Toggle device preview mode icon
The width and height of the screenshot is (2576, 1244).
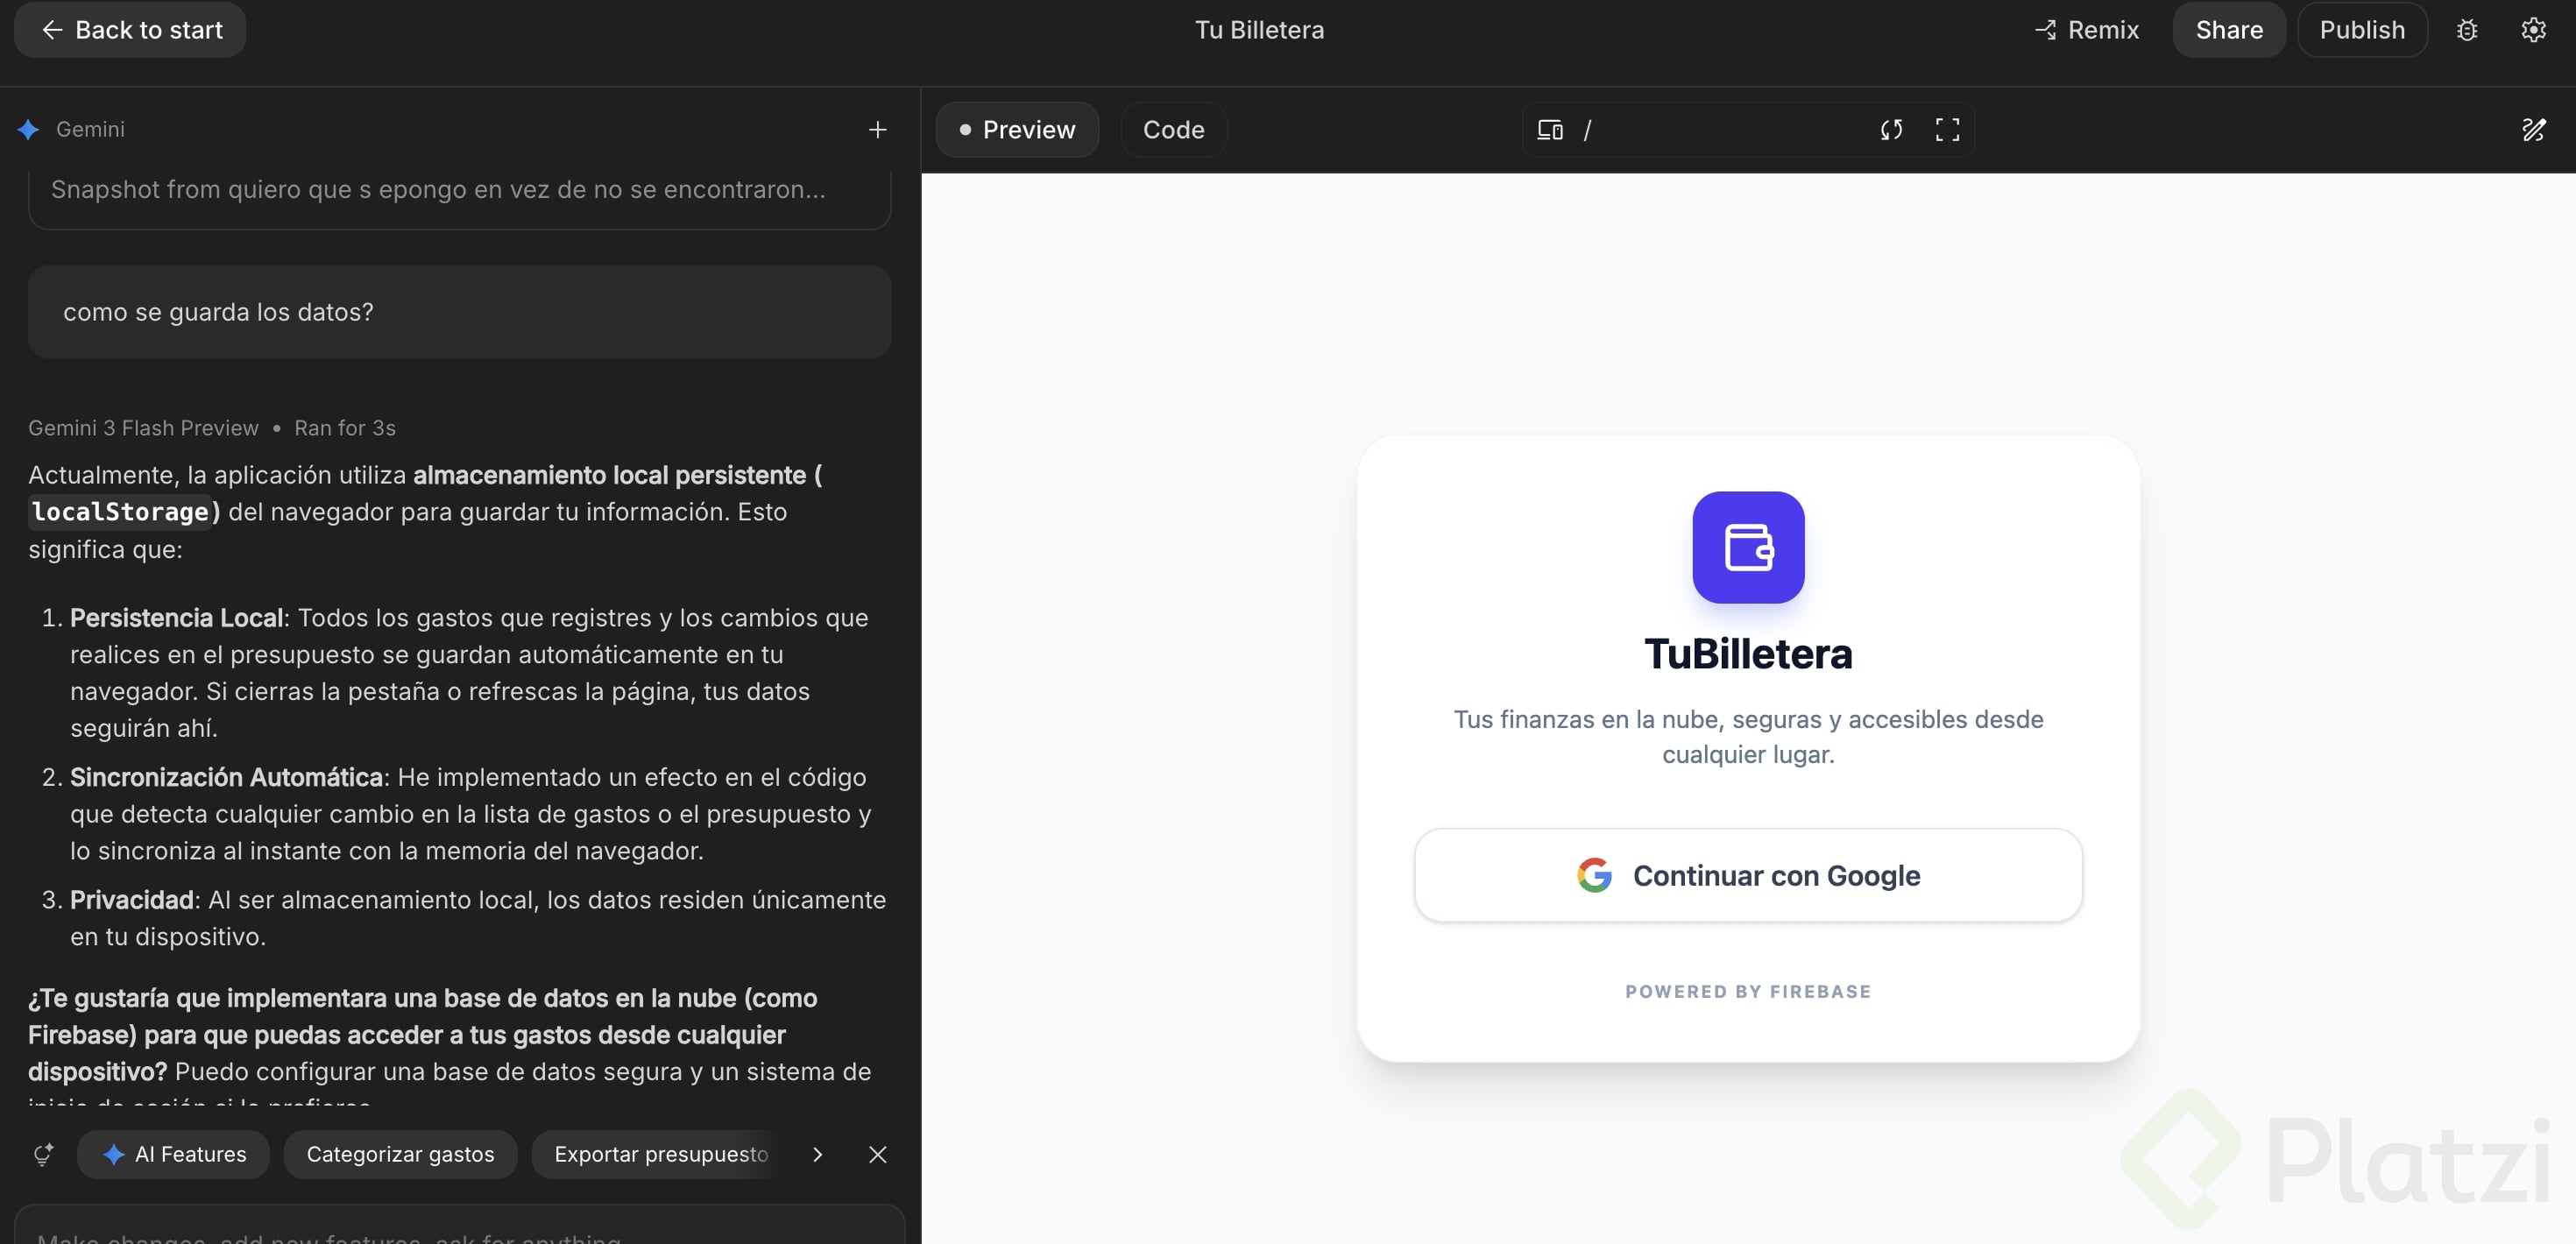pyautogui.click(x=1550, y=130)
